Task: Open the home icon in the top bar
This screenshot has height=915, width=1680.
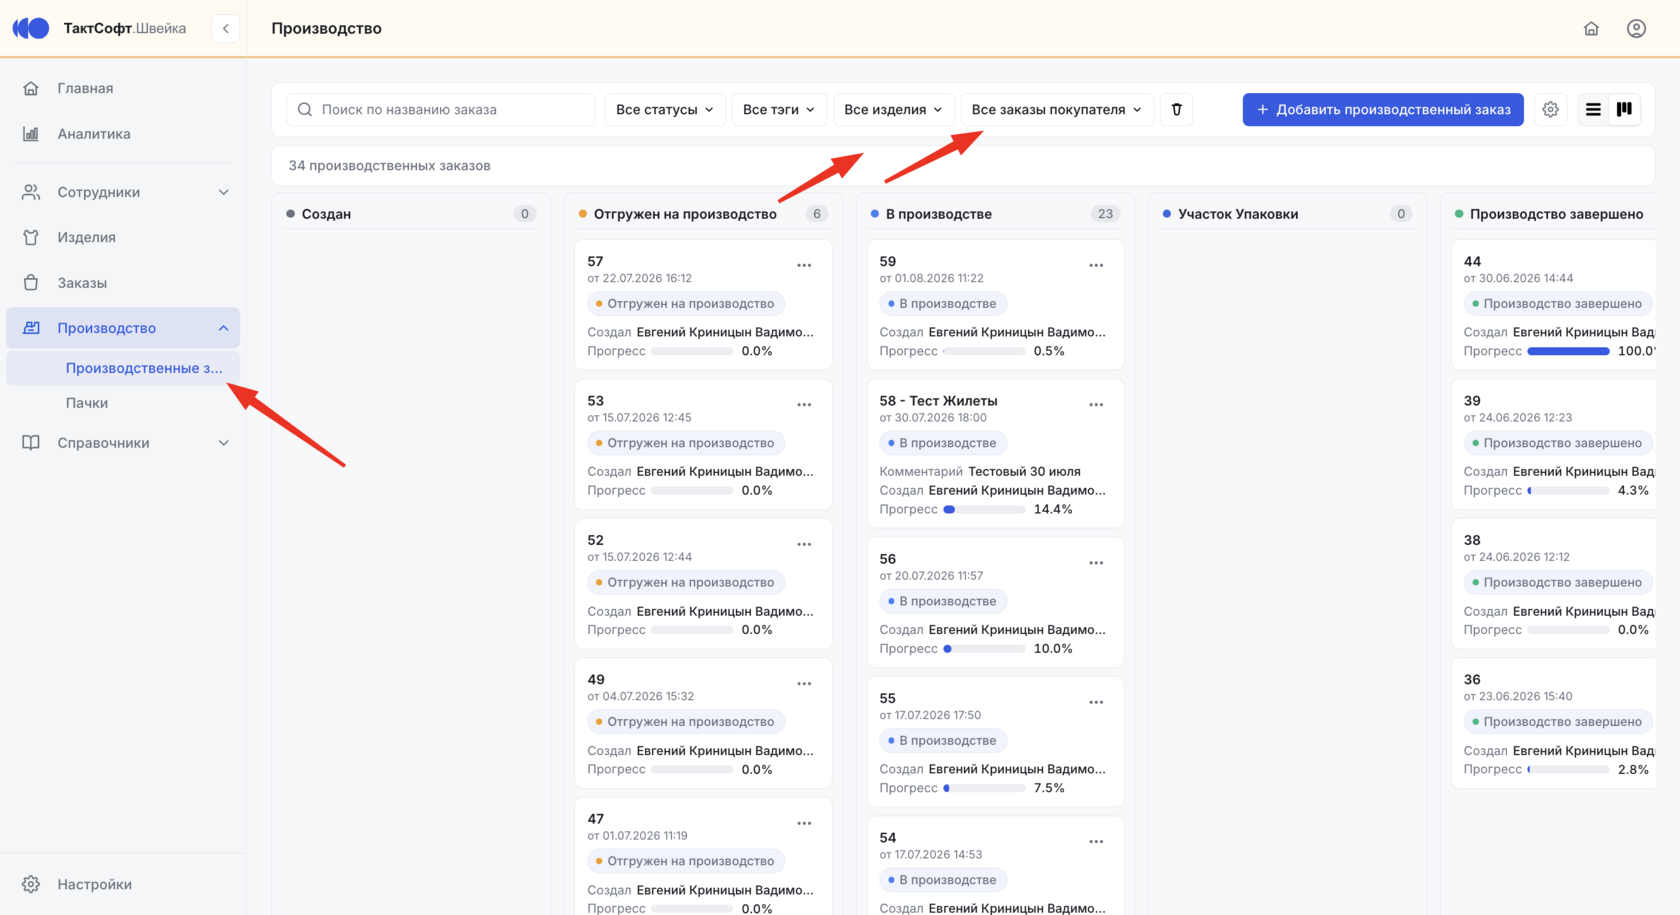Action: tap(1591, 28)
